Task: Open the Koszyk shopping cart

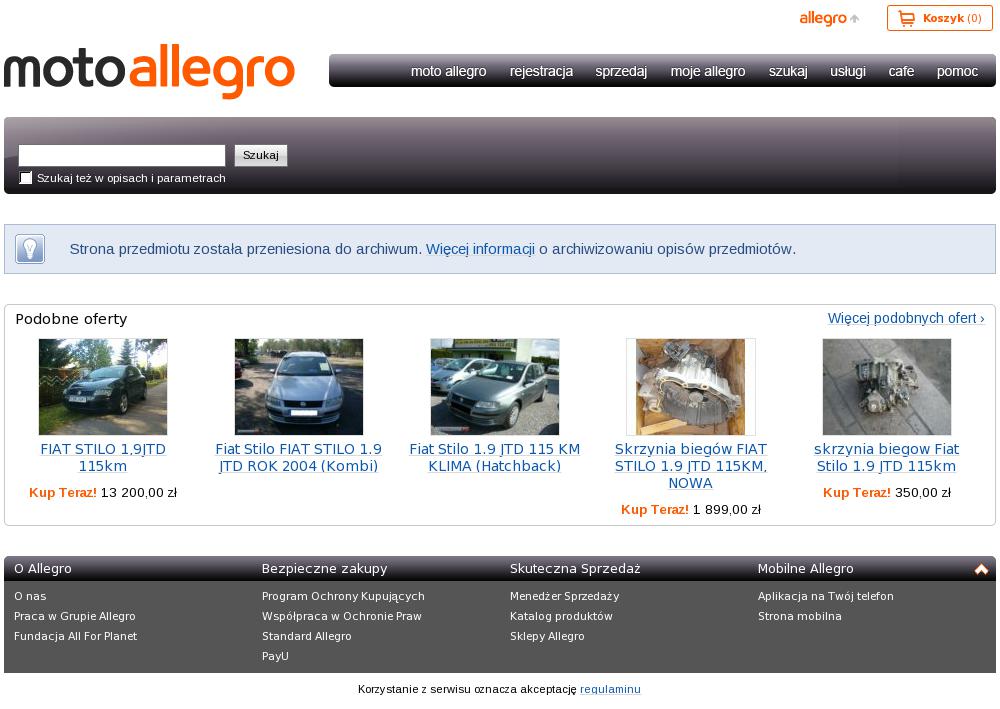Action: [x=939, y=18]
